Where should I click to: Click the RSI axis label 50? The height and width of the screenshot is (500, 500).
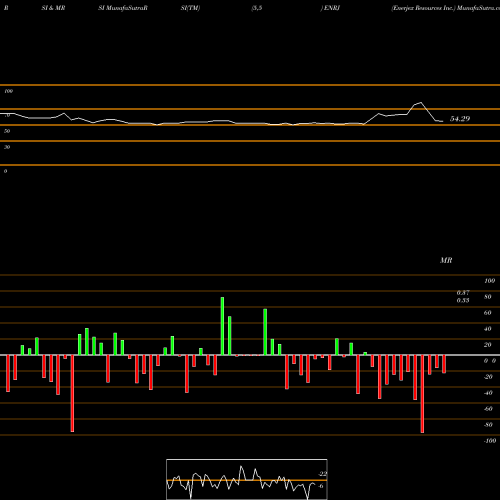(7, 131)
